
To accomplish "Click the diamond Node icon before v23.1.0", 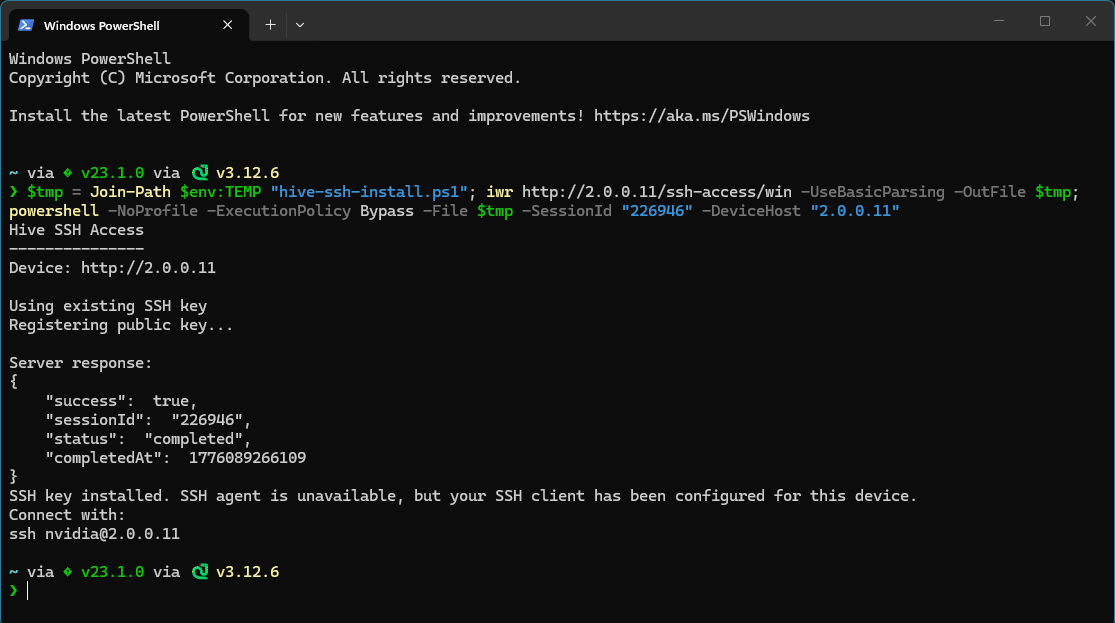I will [x=68, y=172].
